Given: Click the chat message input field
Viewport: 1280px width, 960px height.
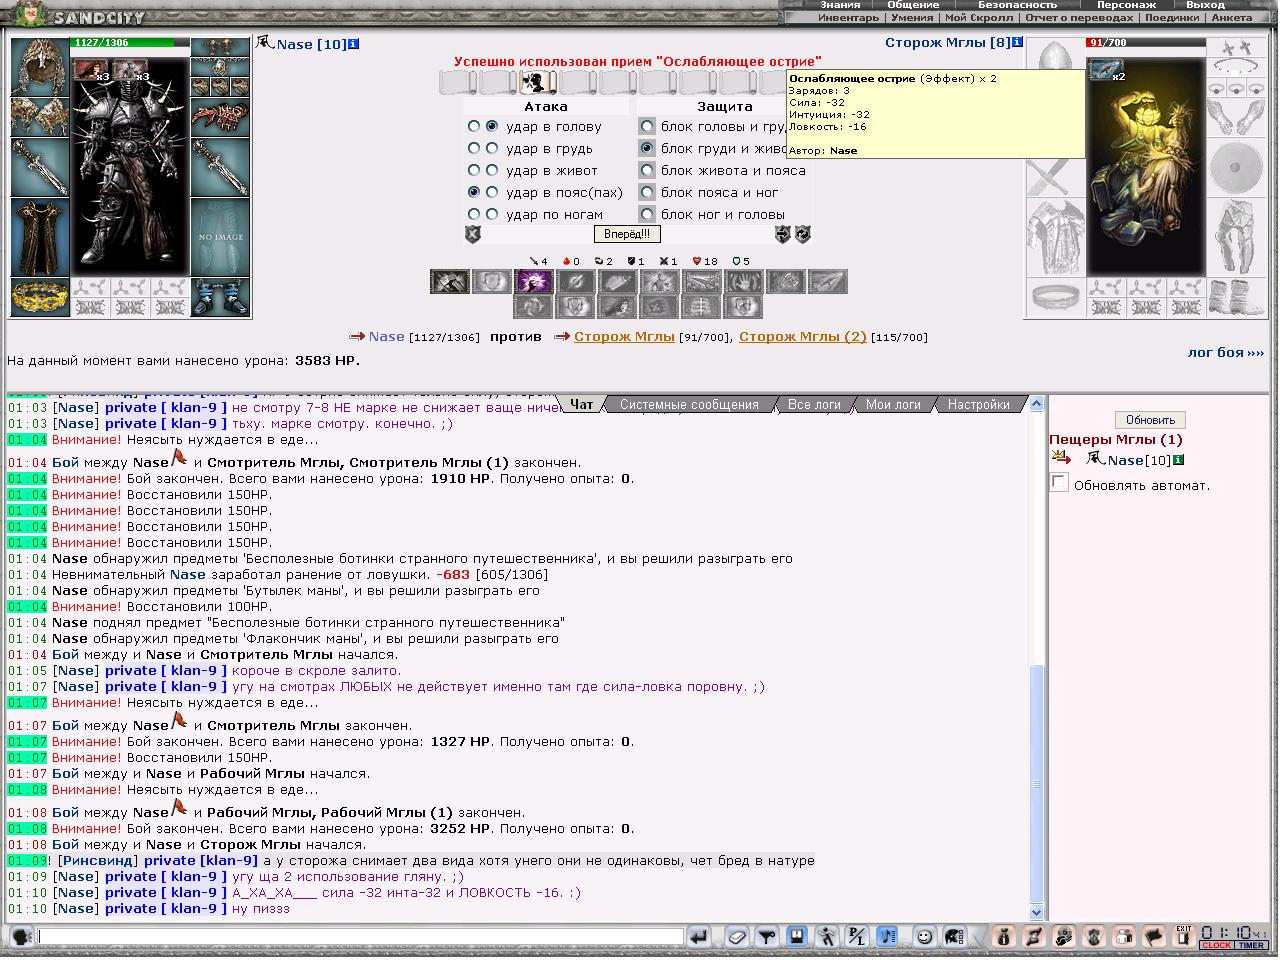Looking at the screenshot, I should 361,937.
